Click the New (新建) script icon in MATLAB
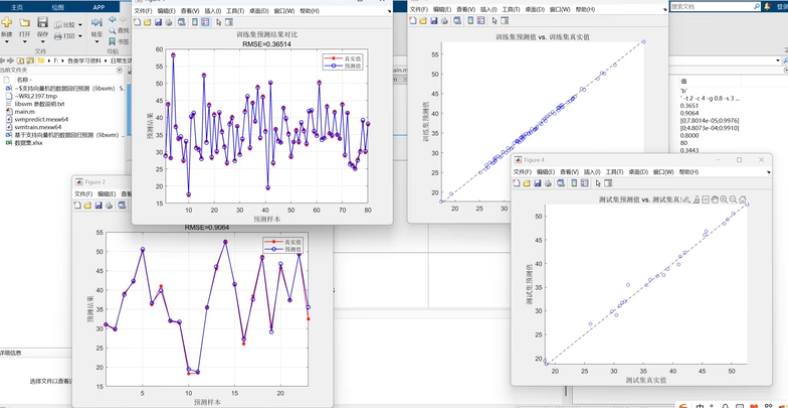Screen dimensions: 788x408 (x=7, y=23)
